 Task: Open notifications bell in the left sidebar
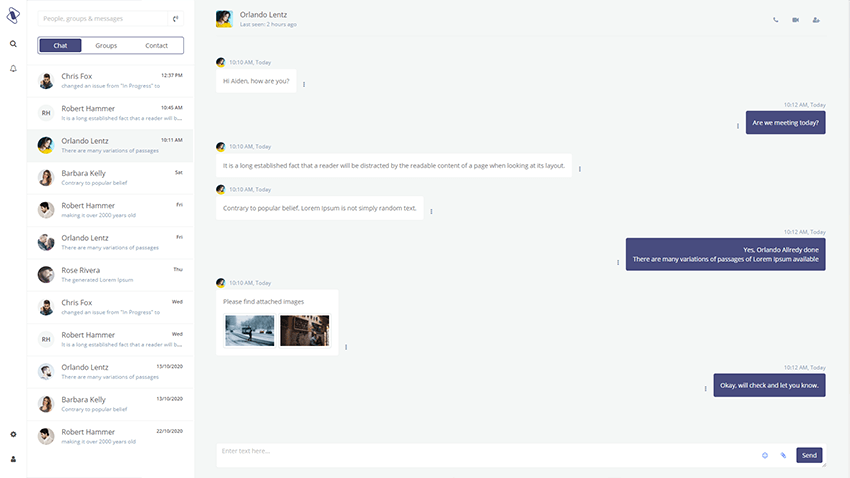click(13, 69)
